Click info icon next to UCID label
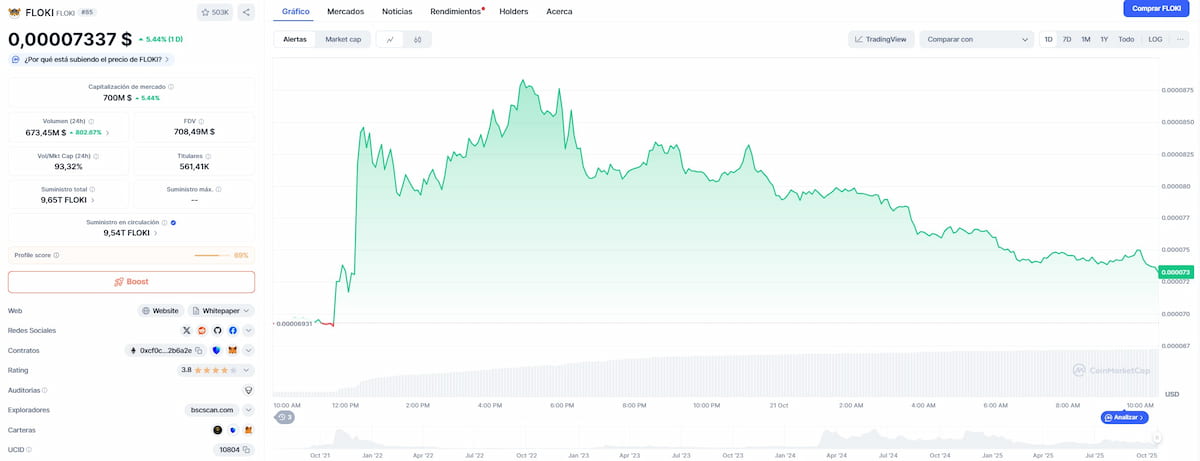Viewport: 1200px width, 461px height. pos(27,450)
